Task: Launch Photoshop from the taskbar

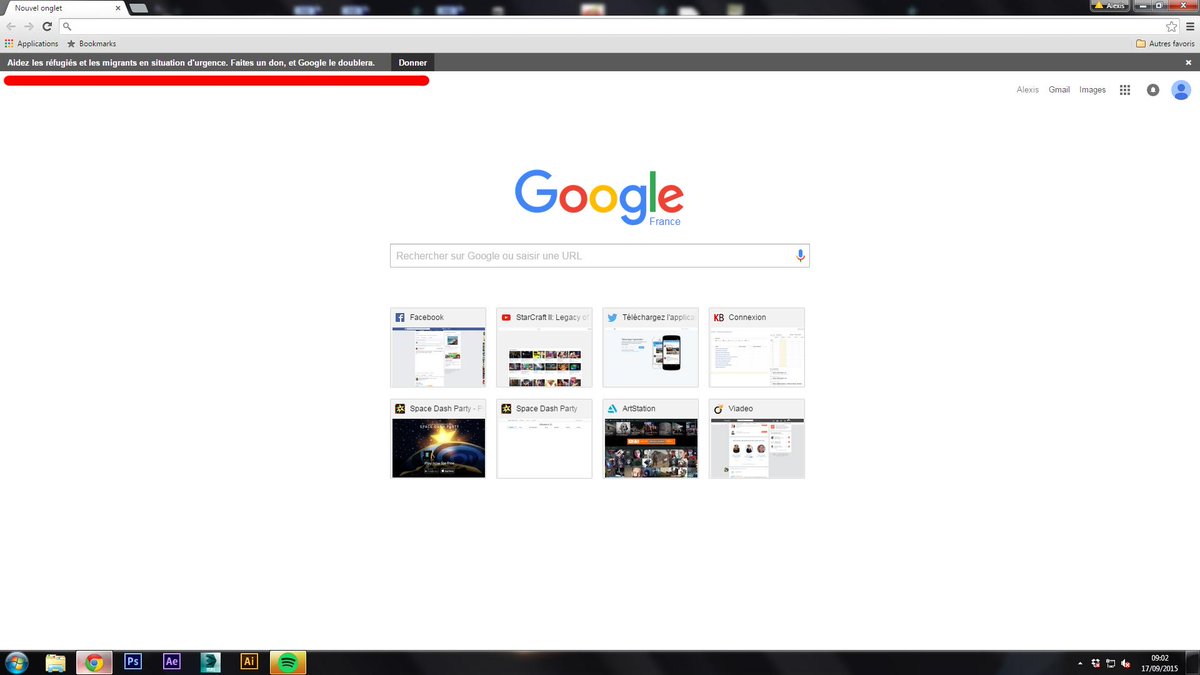Action: coord(133,662)
